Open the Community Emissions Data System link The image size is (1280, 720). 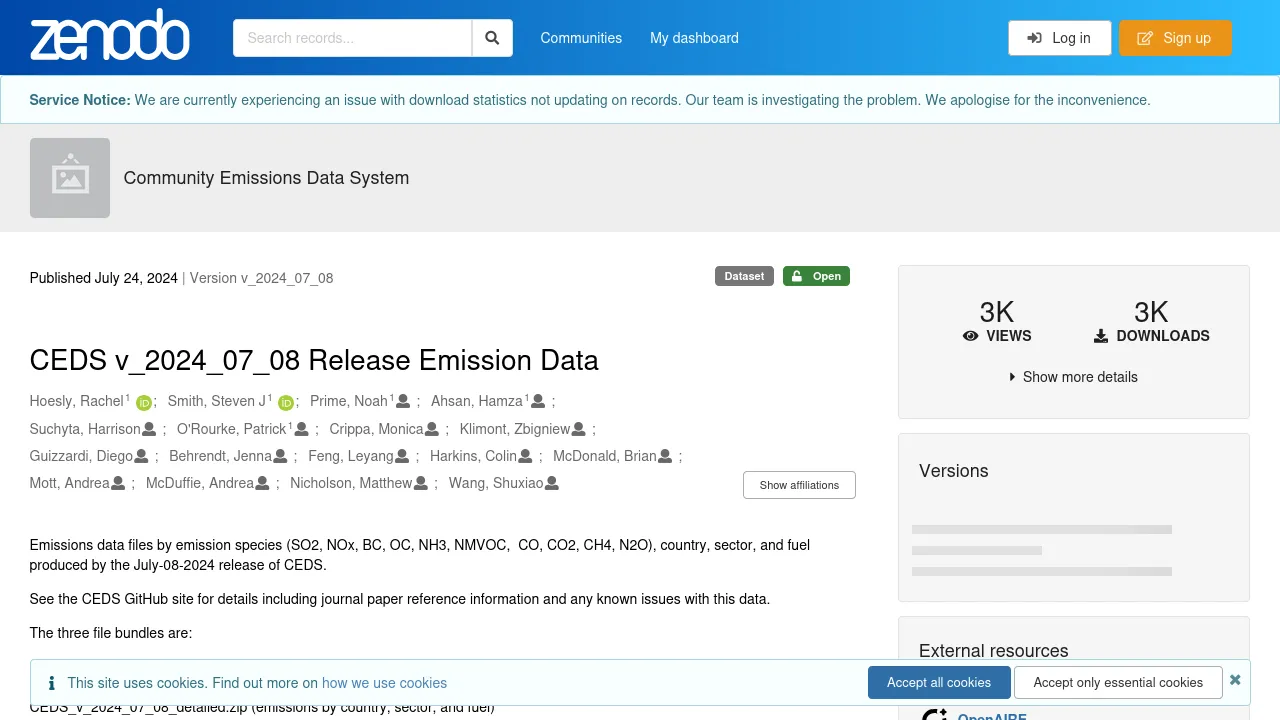266,178
